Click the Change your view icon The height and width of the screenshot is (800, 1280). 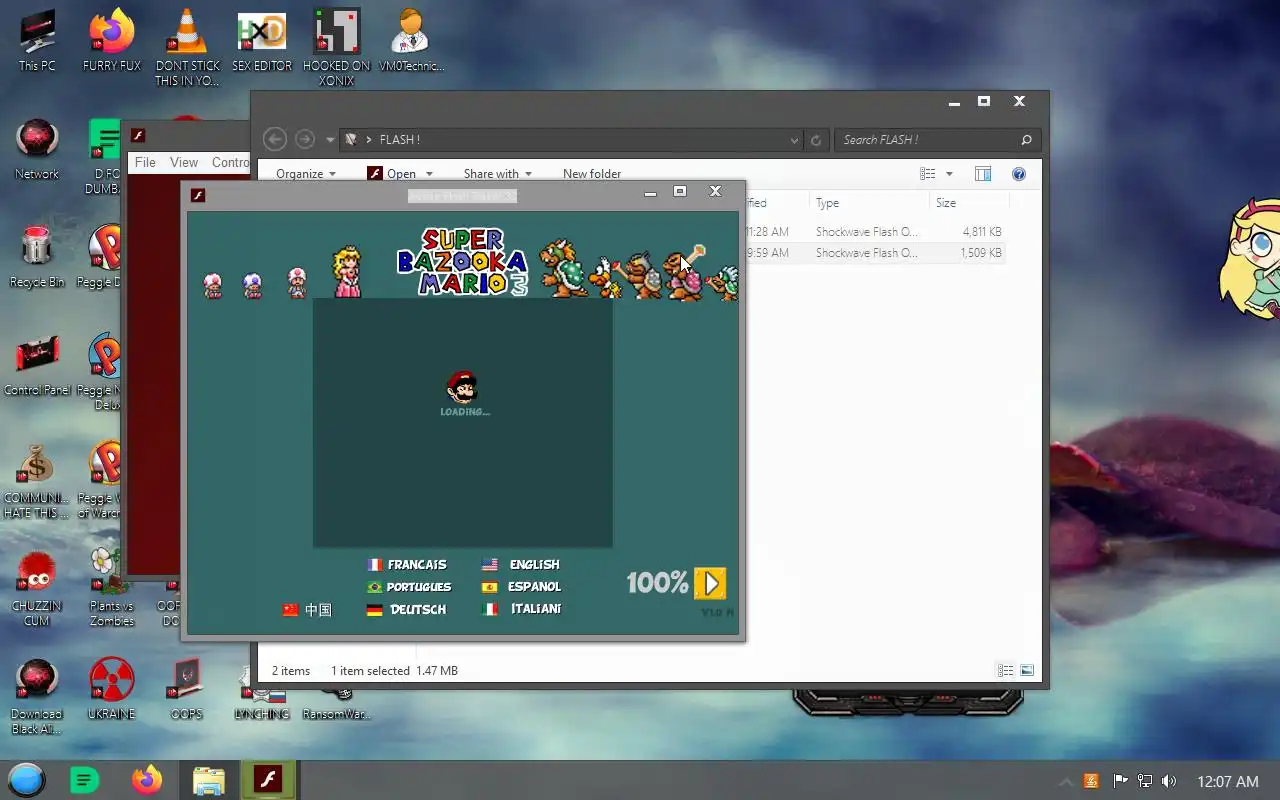pos(928,174)
